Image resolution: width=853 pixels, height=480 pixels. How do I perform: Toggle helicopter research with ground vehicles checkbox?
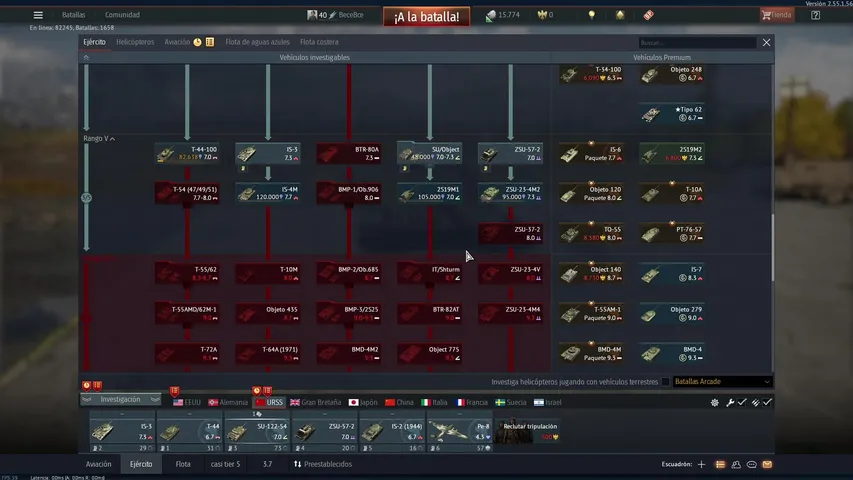click(x=665, y=382)
